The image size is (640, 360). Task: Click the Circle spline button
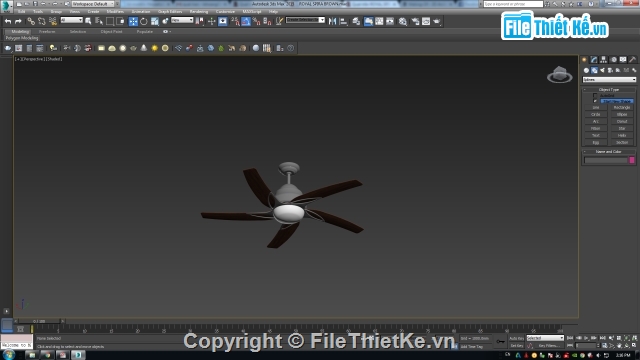click(596, 114)
